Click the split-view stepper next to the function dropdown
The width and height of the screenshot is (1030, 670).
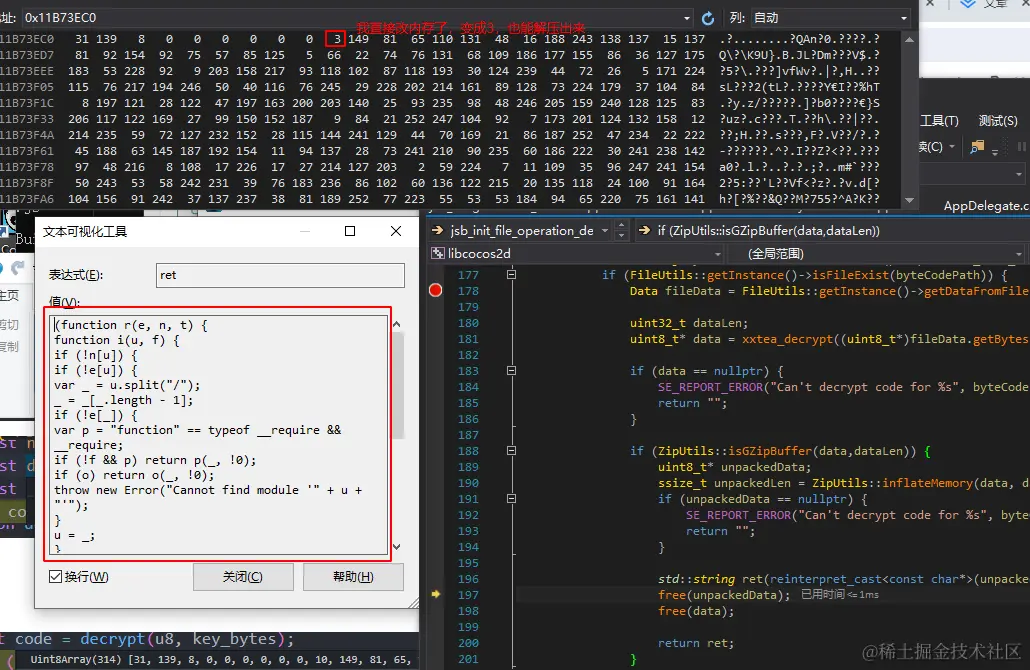[621, 231]
